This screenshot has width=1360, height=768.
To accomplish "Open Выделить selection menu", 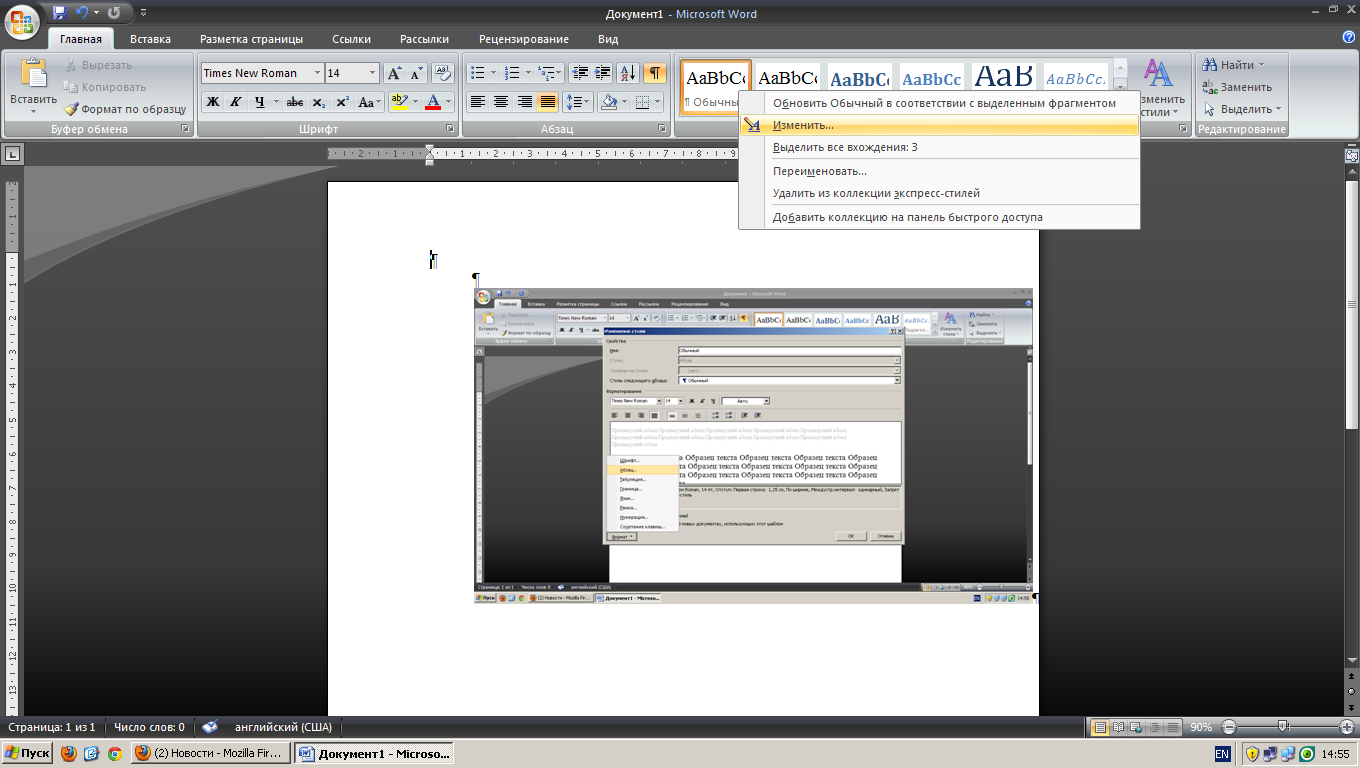I will [1242, 109].
